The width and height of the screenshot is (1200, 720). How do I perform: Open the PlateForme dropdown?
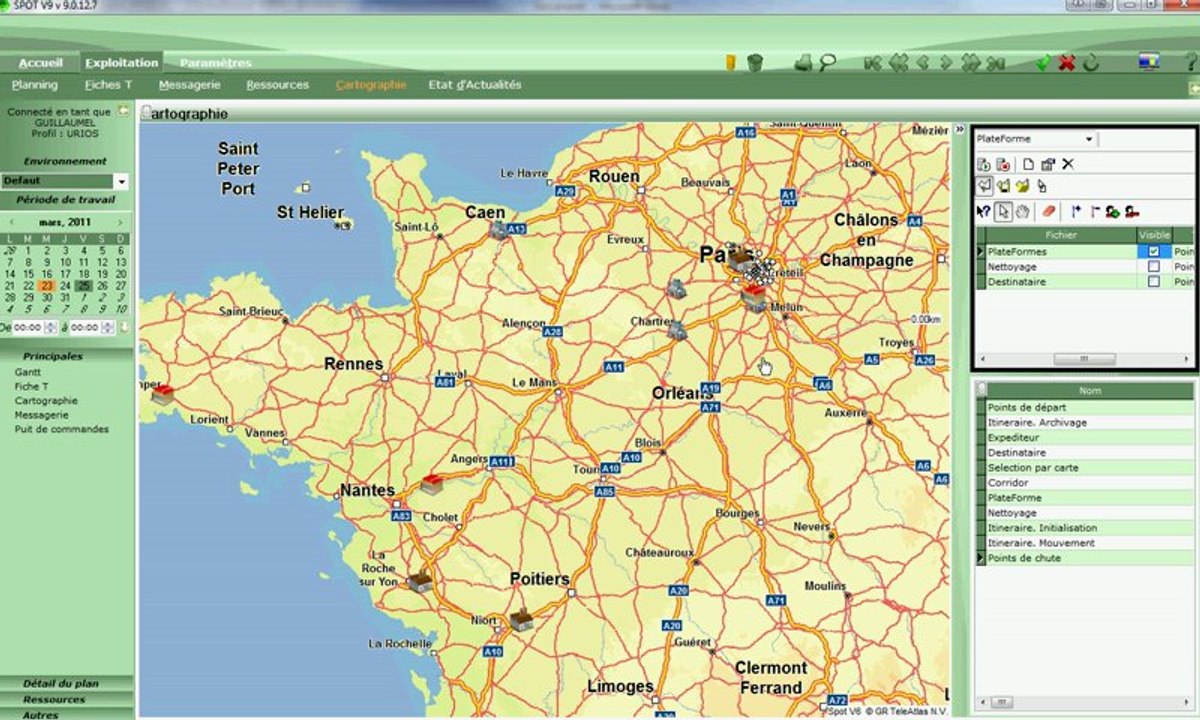pyautogui.click(x=1089, y=139)
